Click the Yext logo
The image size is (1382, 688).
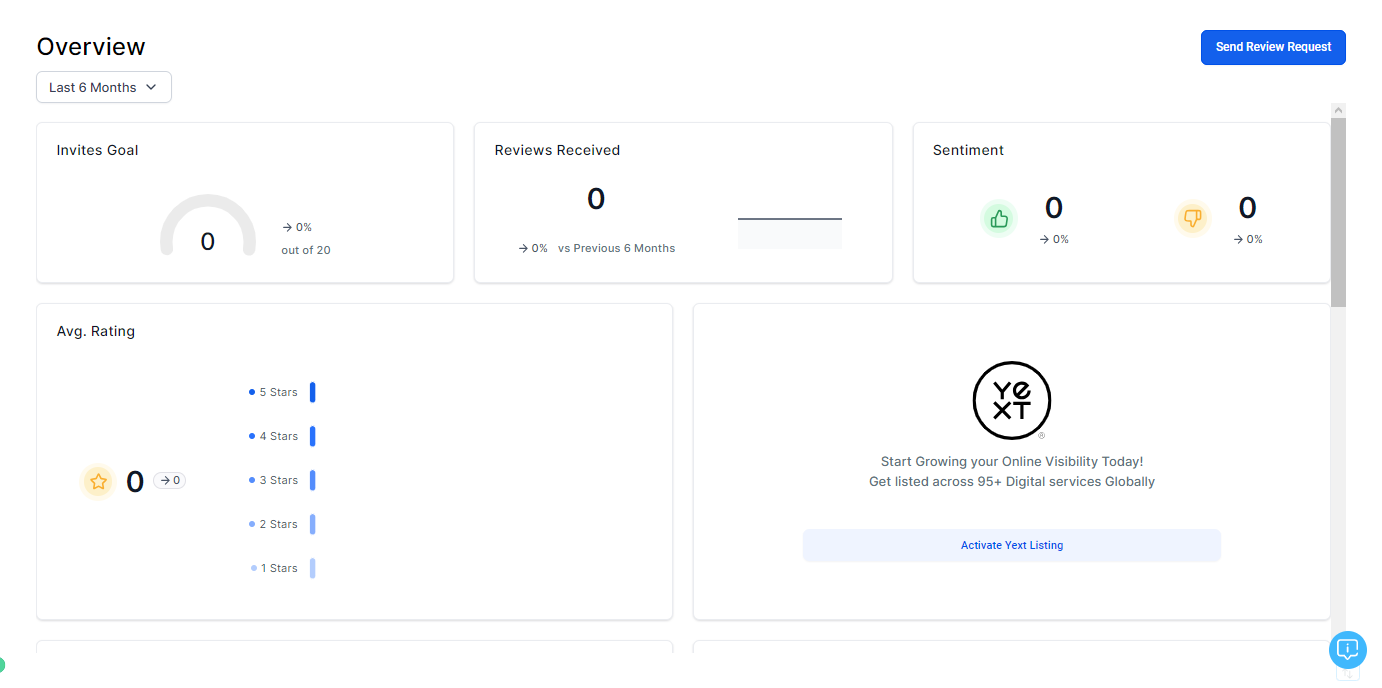click(1012, 401)
